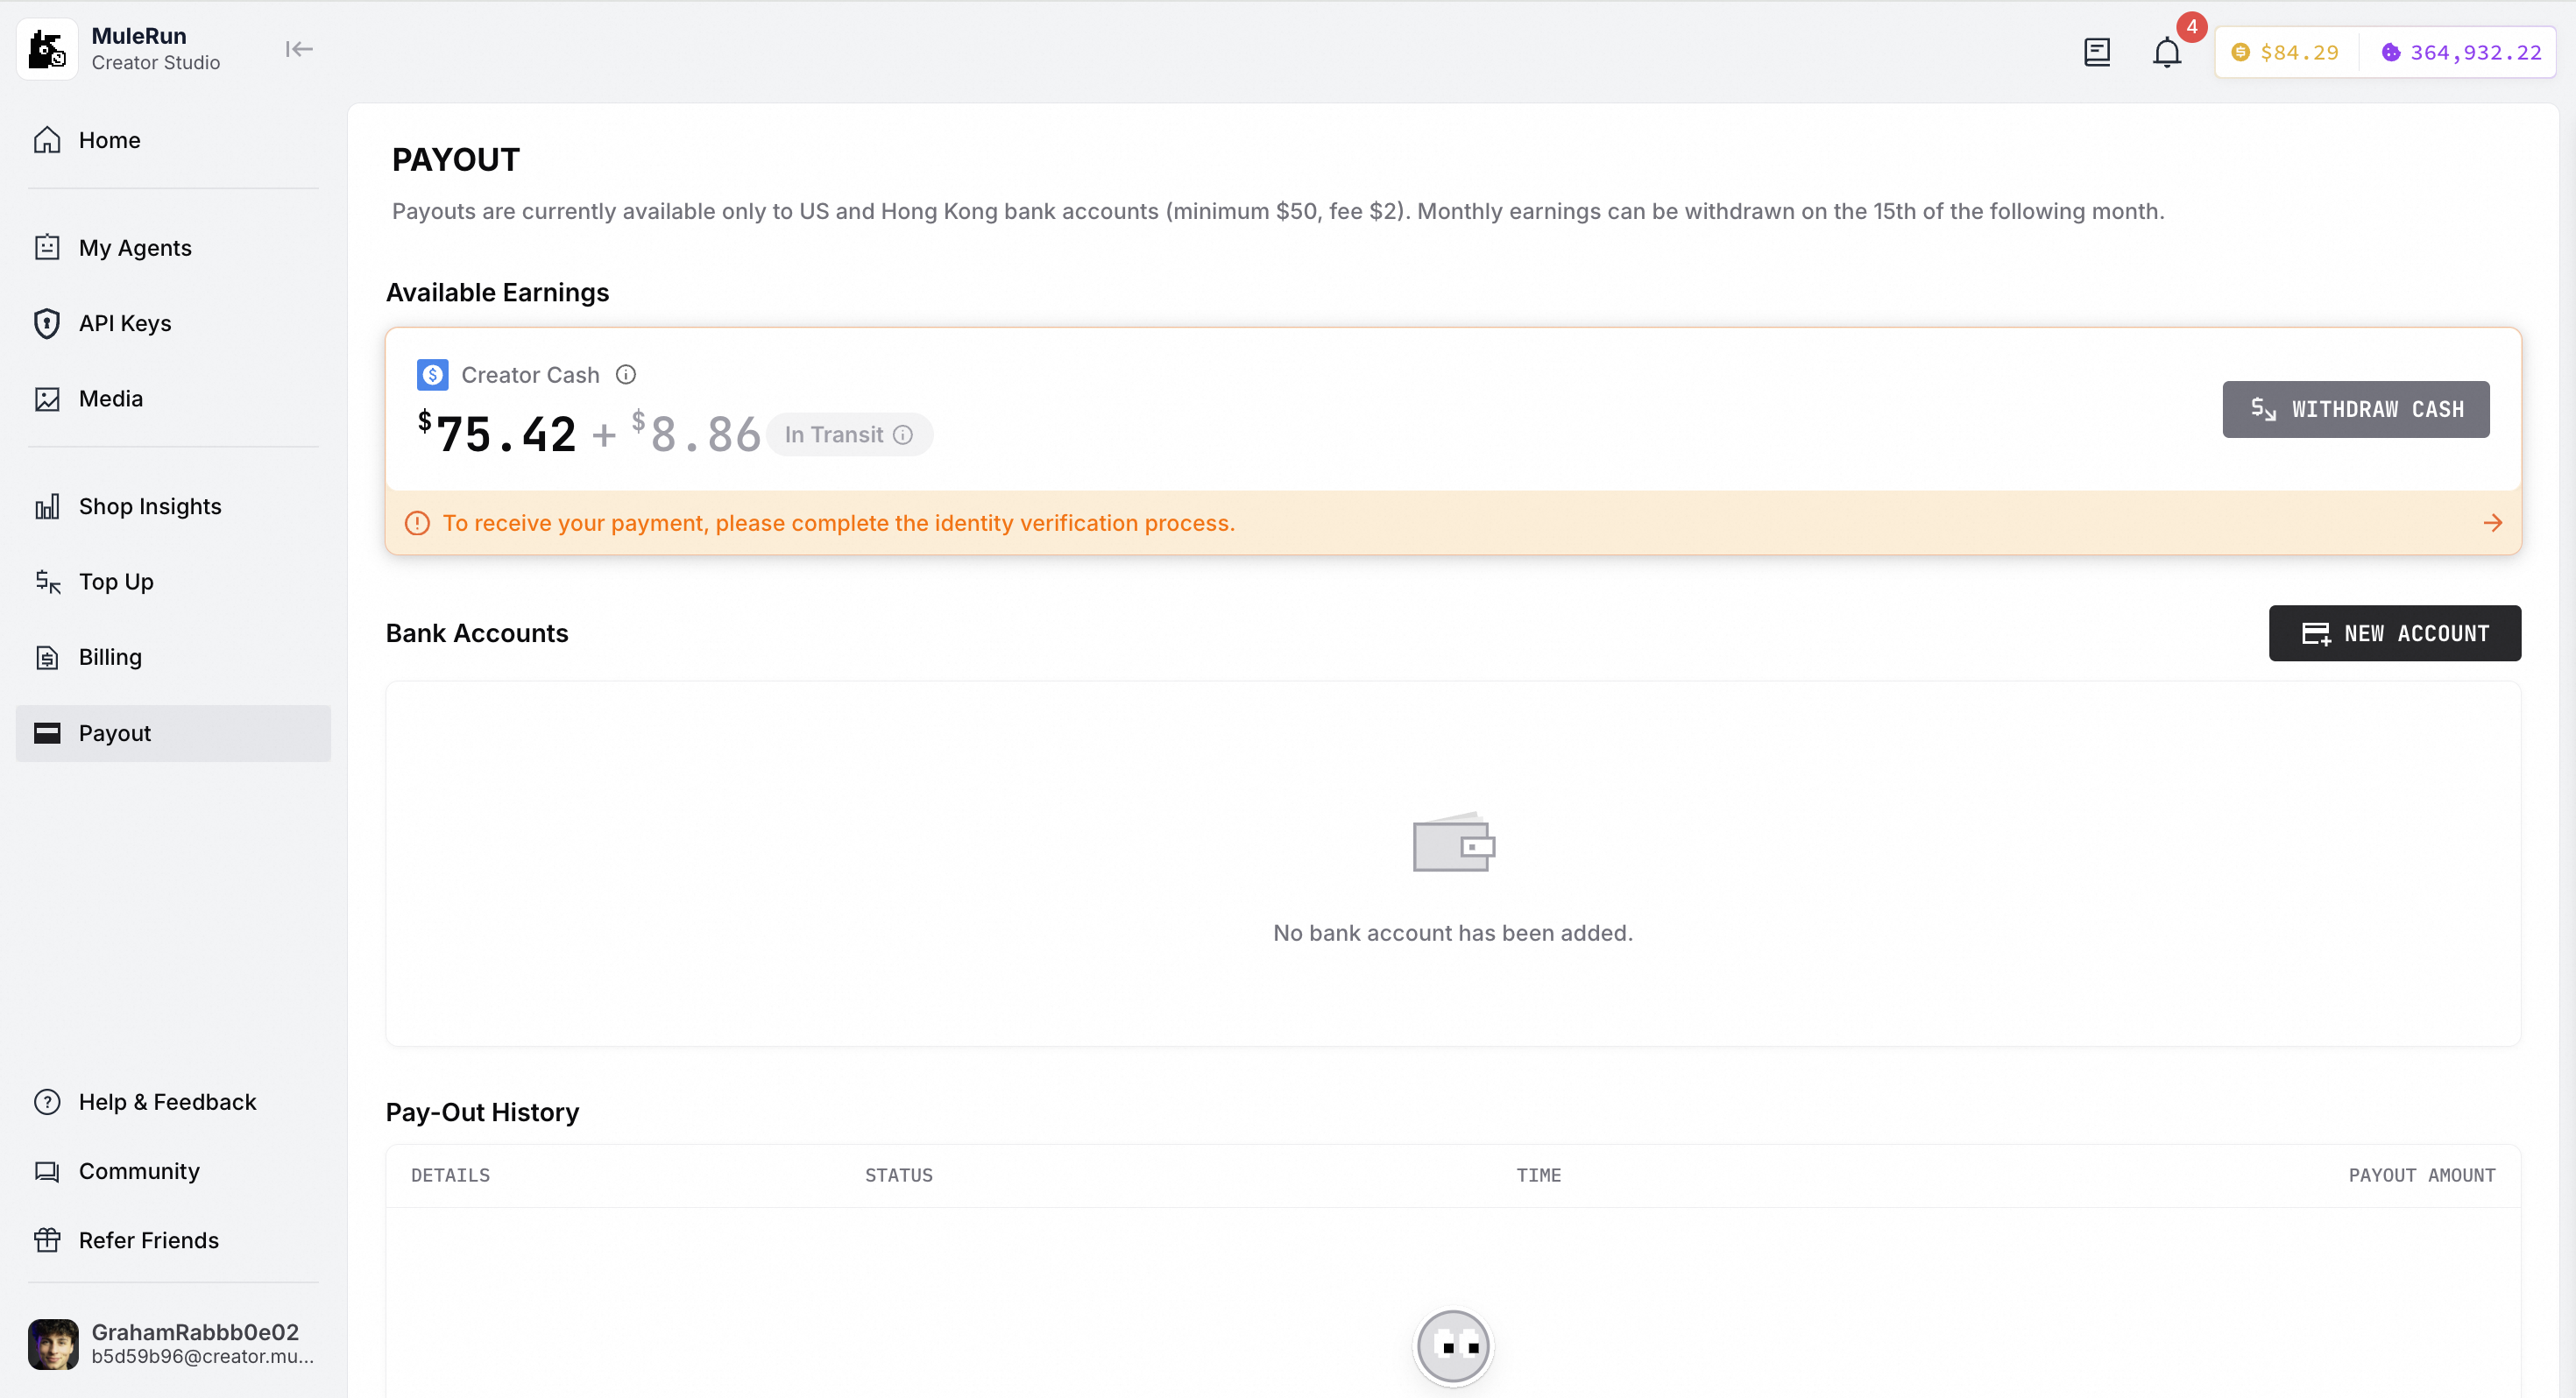Screen dimensions: 2576x1398
Task: Click the MuleRun logo icon
Action: pos(47,49)
